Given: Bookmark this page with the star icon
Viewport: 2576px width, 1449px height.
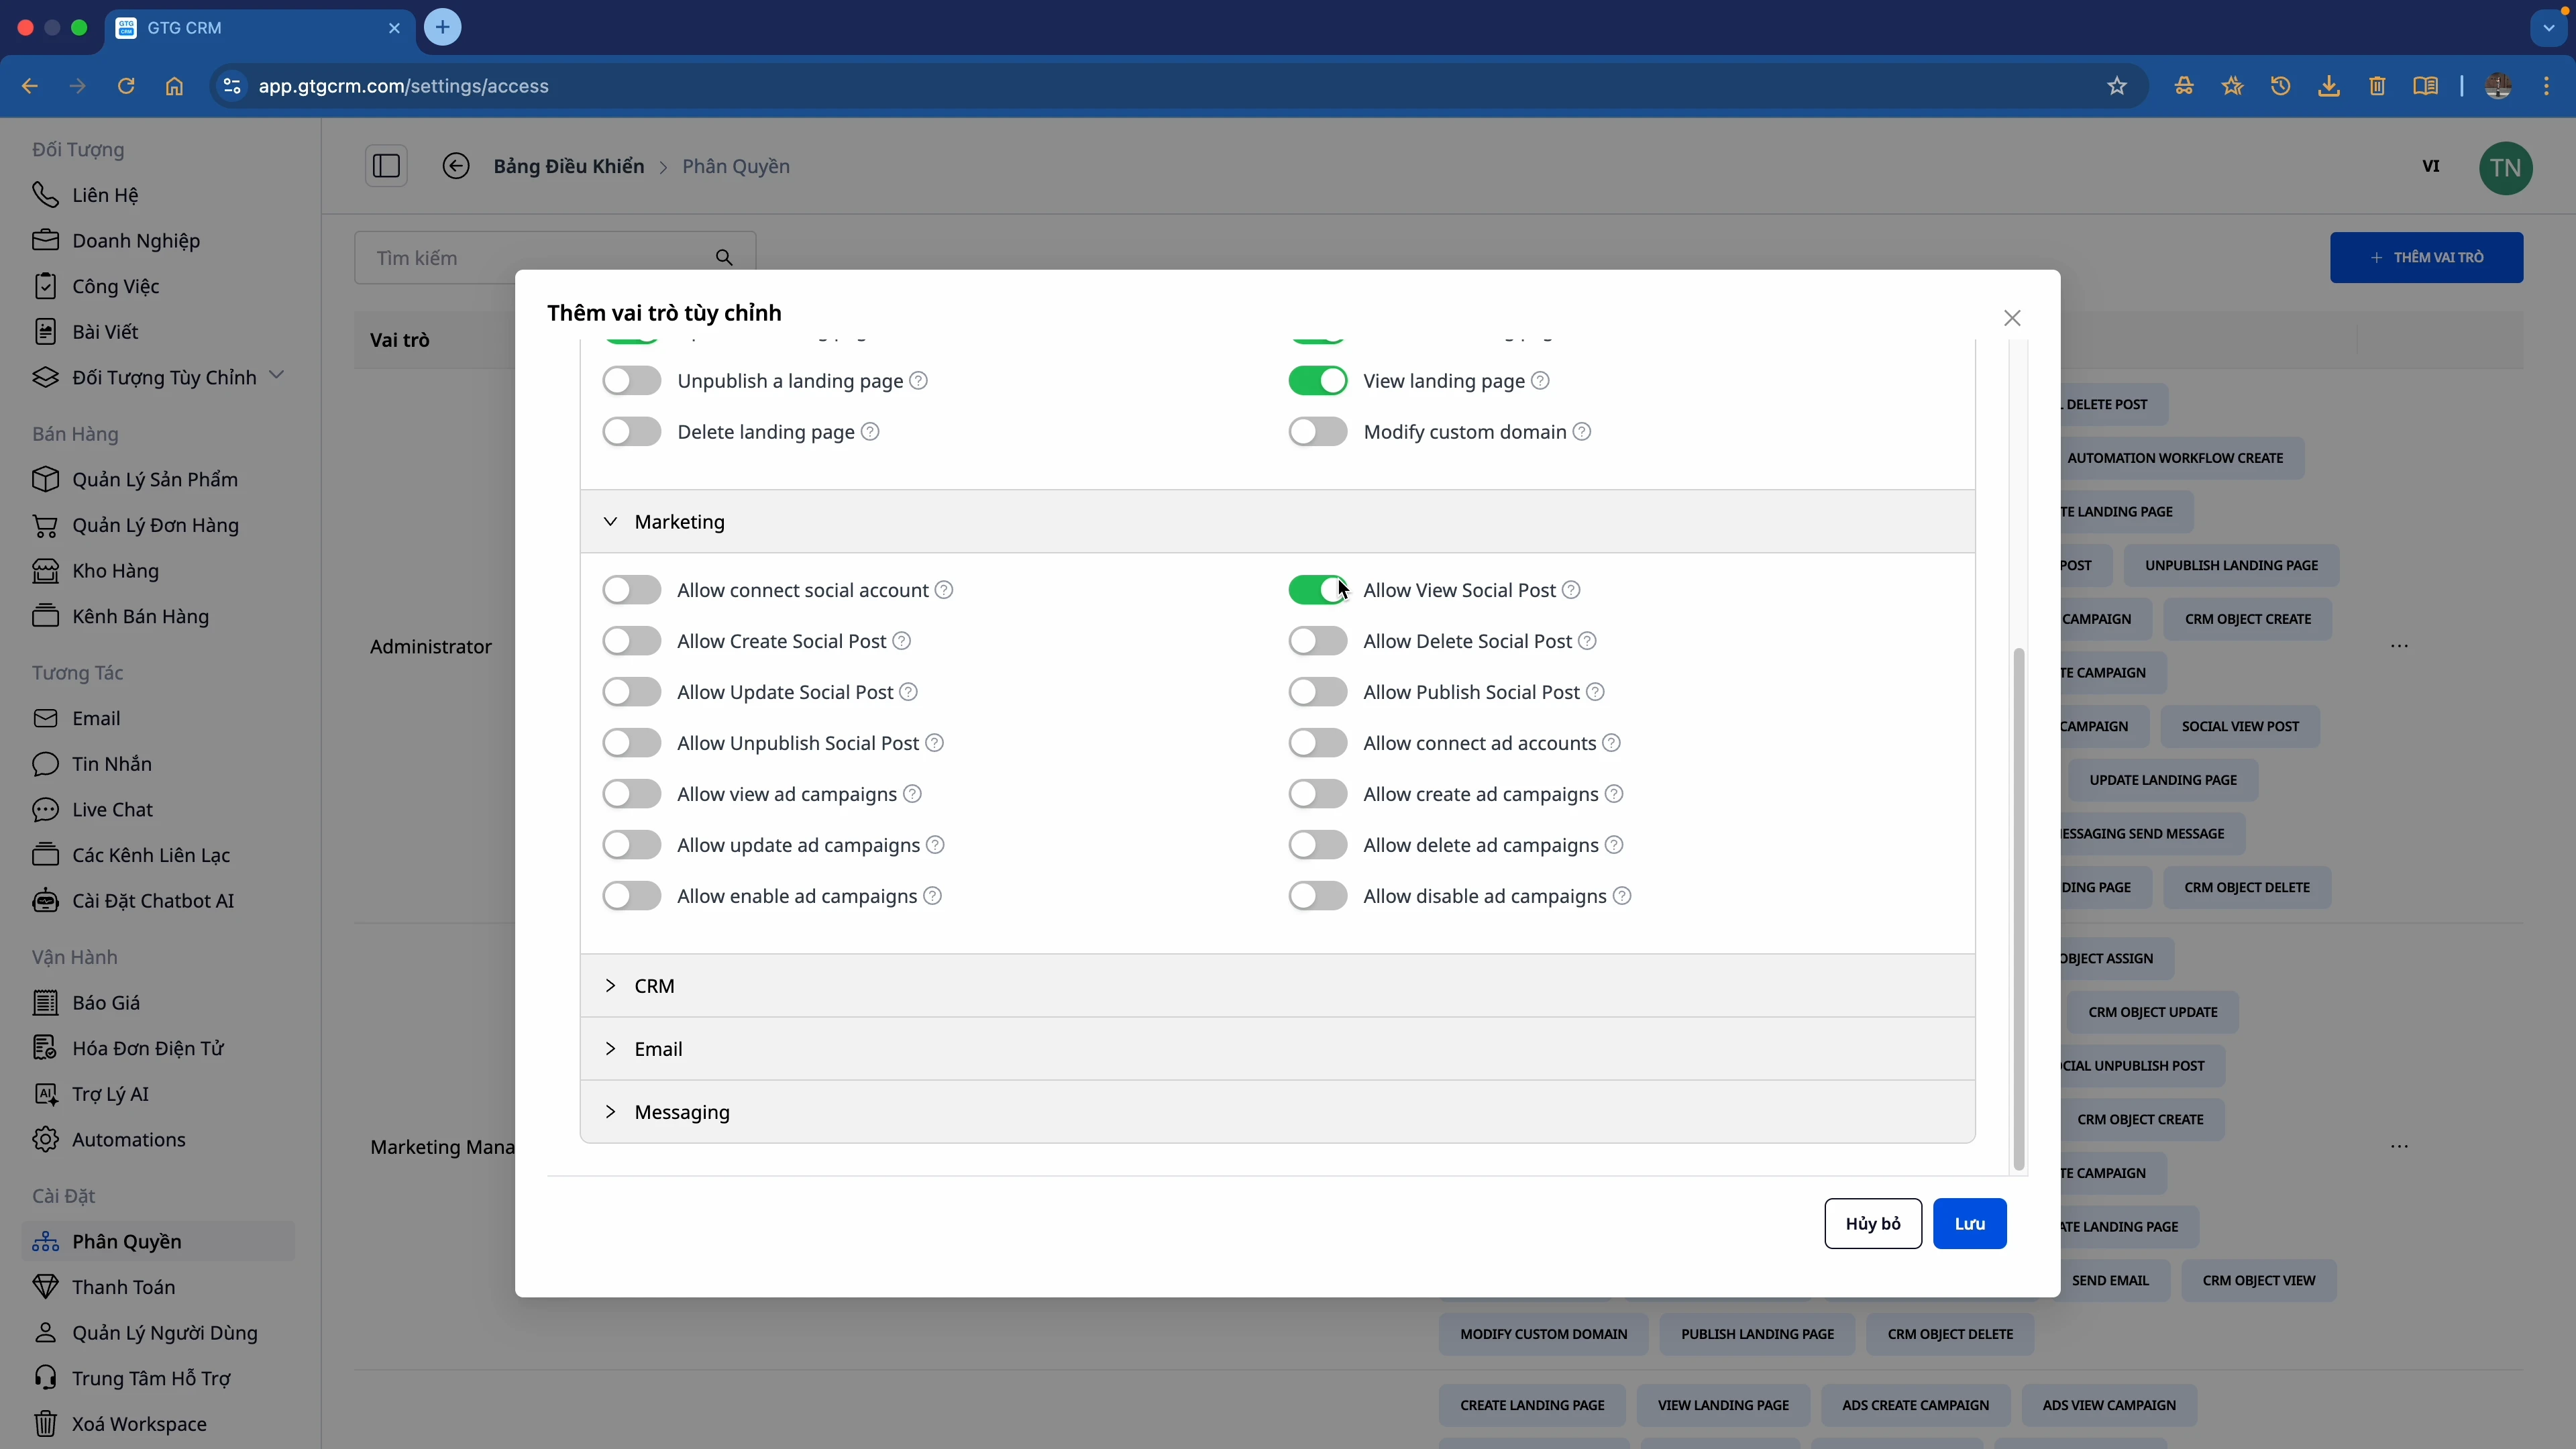Looking at the screenshot, I should 2117,86.
